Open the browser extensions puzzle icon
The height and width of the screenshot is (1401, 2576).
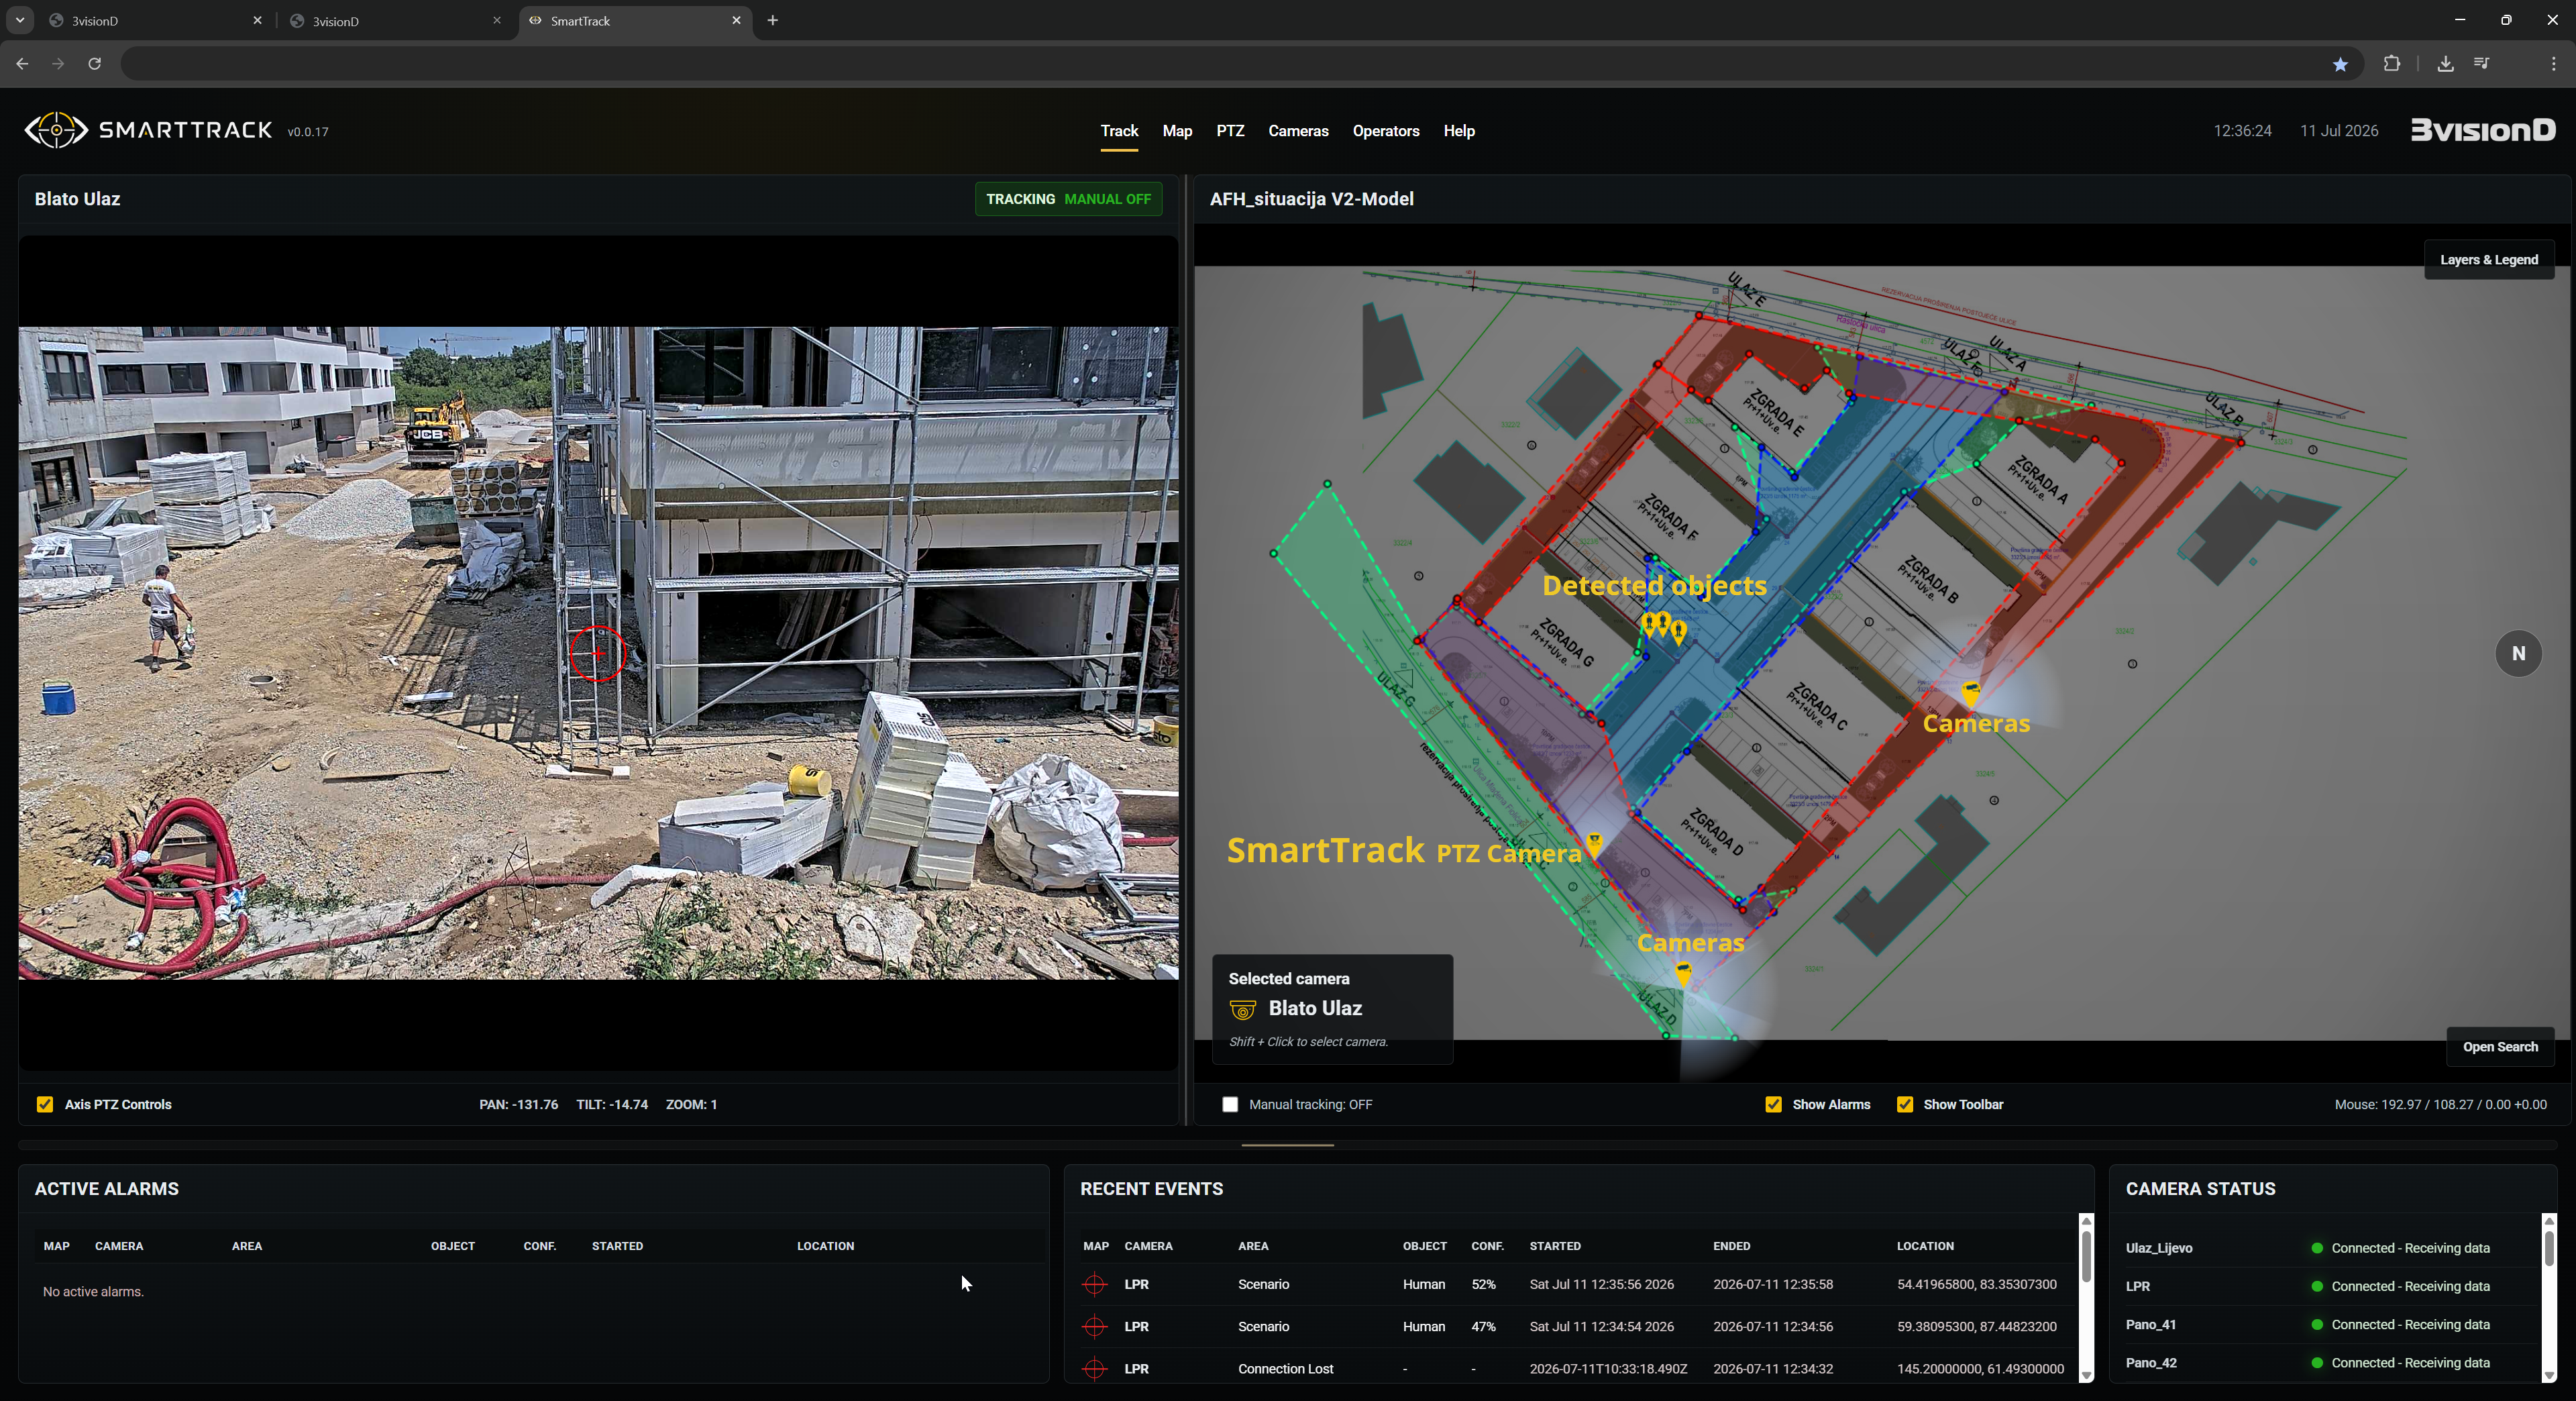pyautogui.click(x=2392, y=64)
